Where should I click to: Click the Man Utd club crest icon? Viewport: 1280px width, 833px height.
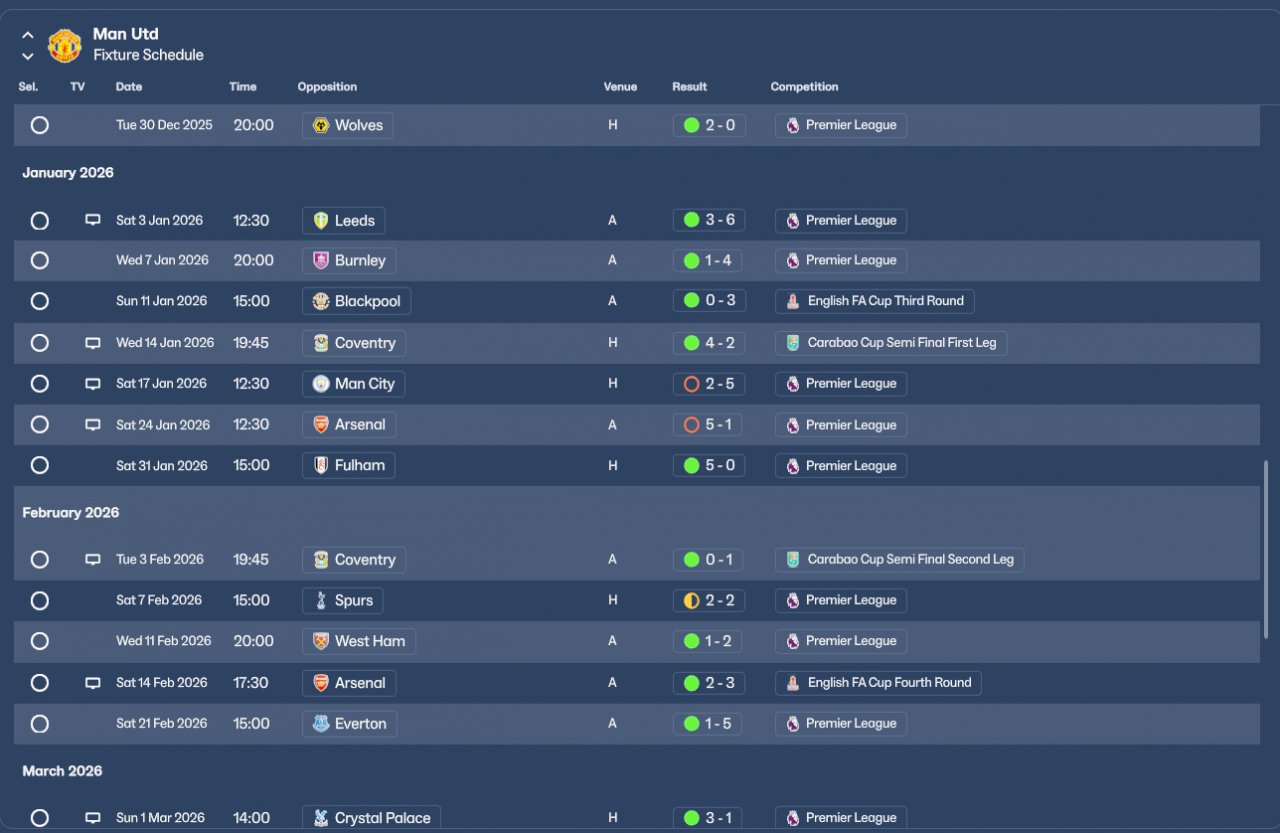[x=65, y=45]
